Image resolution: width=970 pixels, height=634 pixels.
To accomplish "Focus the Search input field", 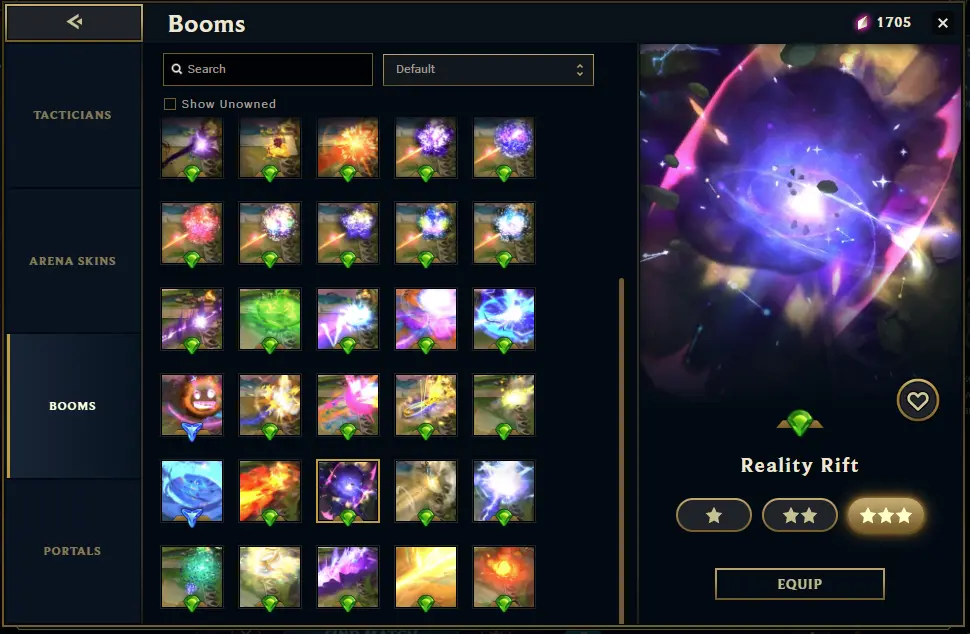I will pyautogui.click(x=268, y=69).
